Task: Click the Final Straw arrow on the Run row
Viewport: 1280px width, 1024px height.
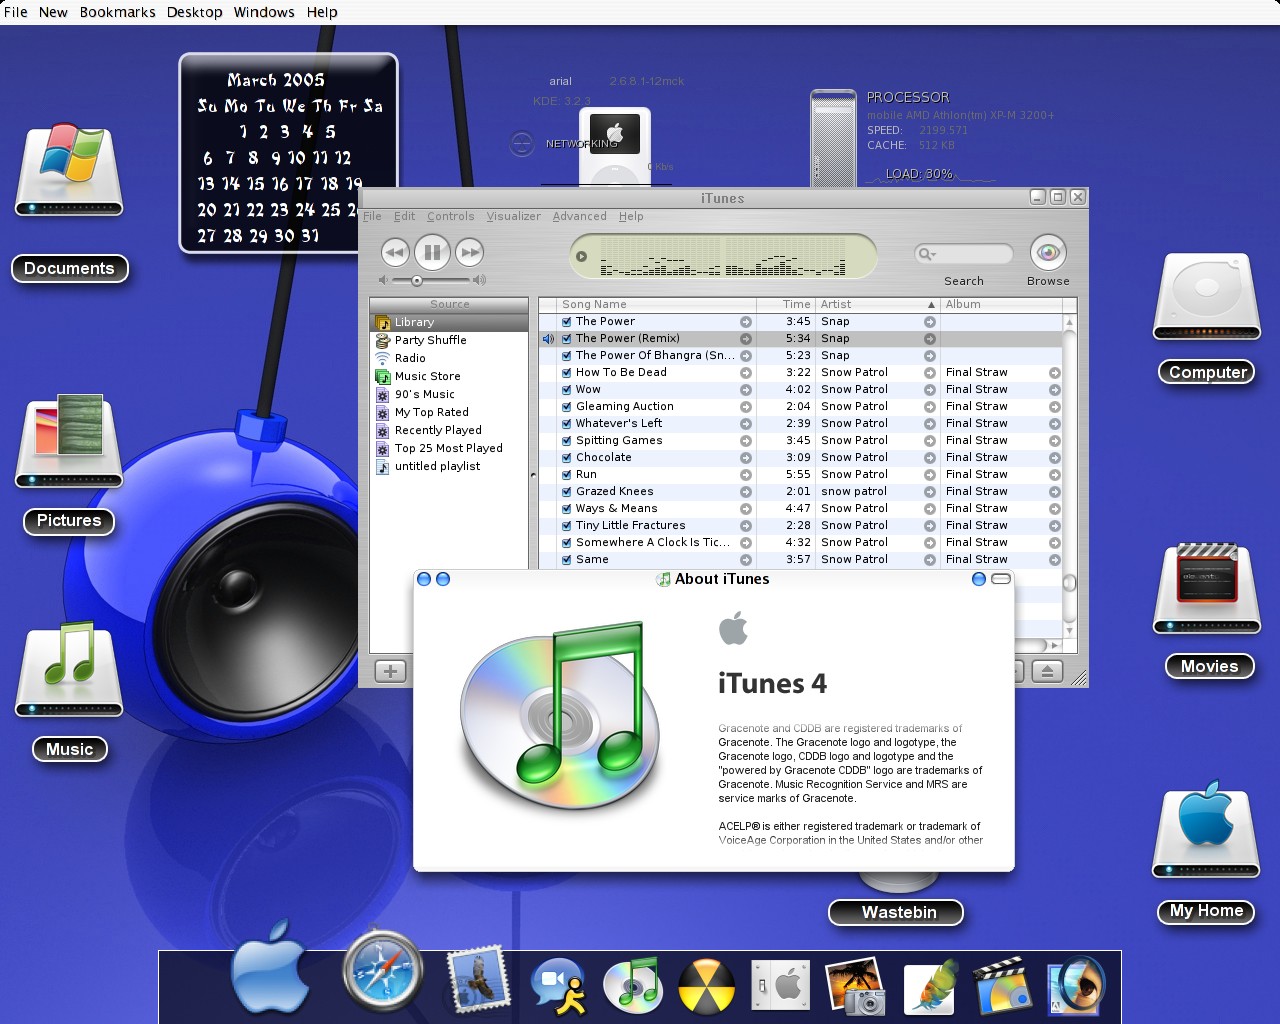Action: (x=1054, y=475)
